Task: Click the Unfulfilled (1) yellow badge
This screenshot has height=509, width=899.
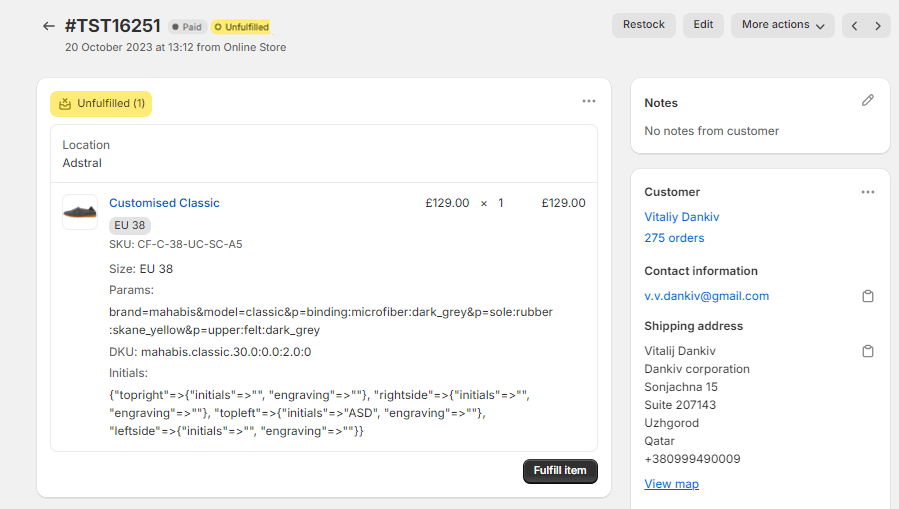Action: click(x=101, y=104)
